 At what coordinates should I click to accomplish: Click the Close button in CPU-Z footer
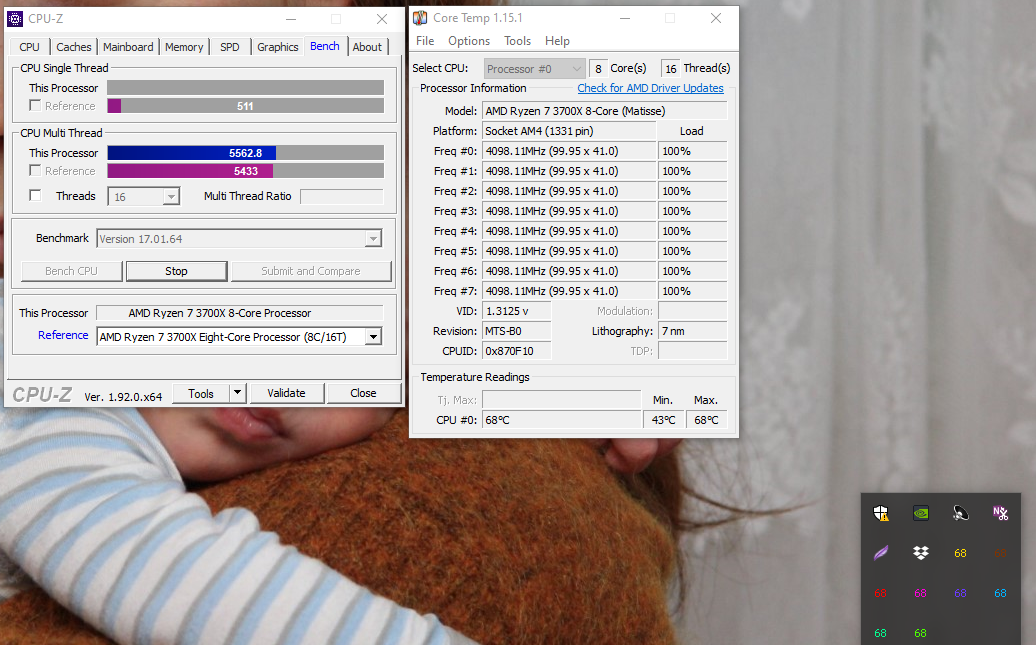pyautogui.click(x=363, y=393)
